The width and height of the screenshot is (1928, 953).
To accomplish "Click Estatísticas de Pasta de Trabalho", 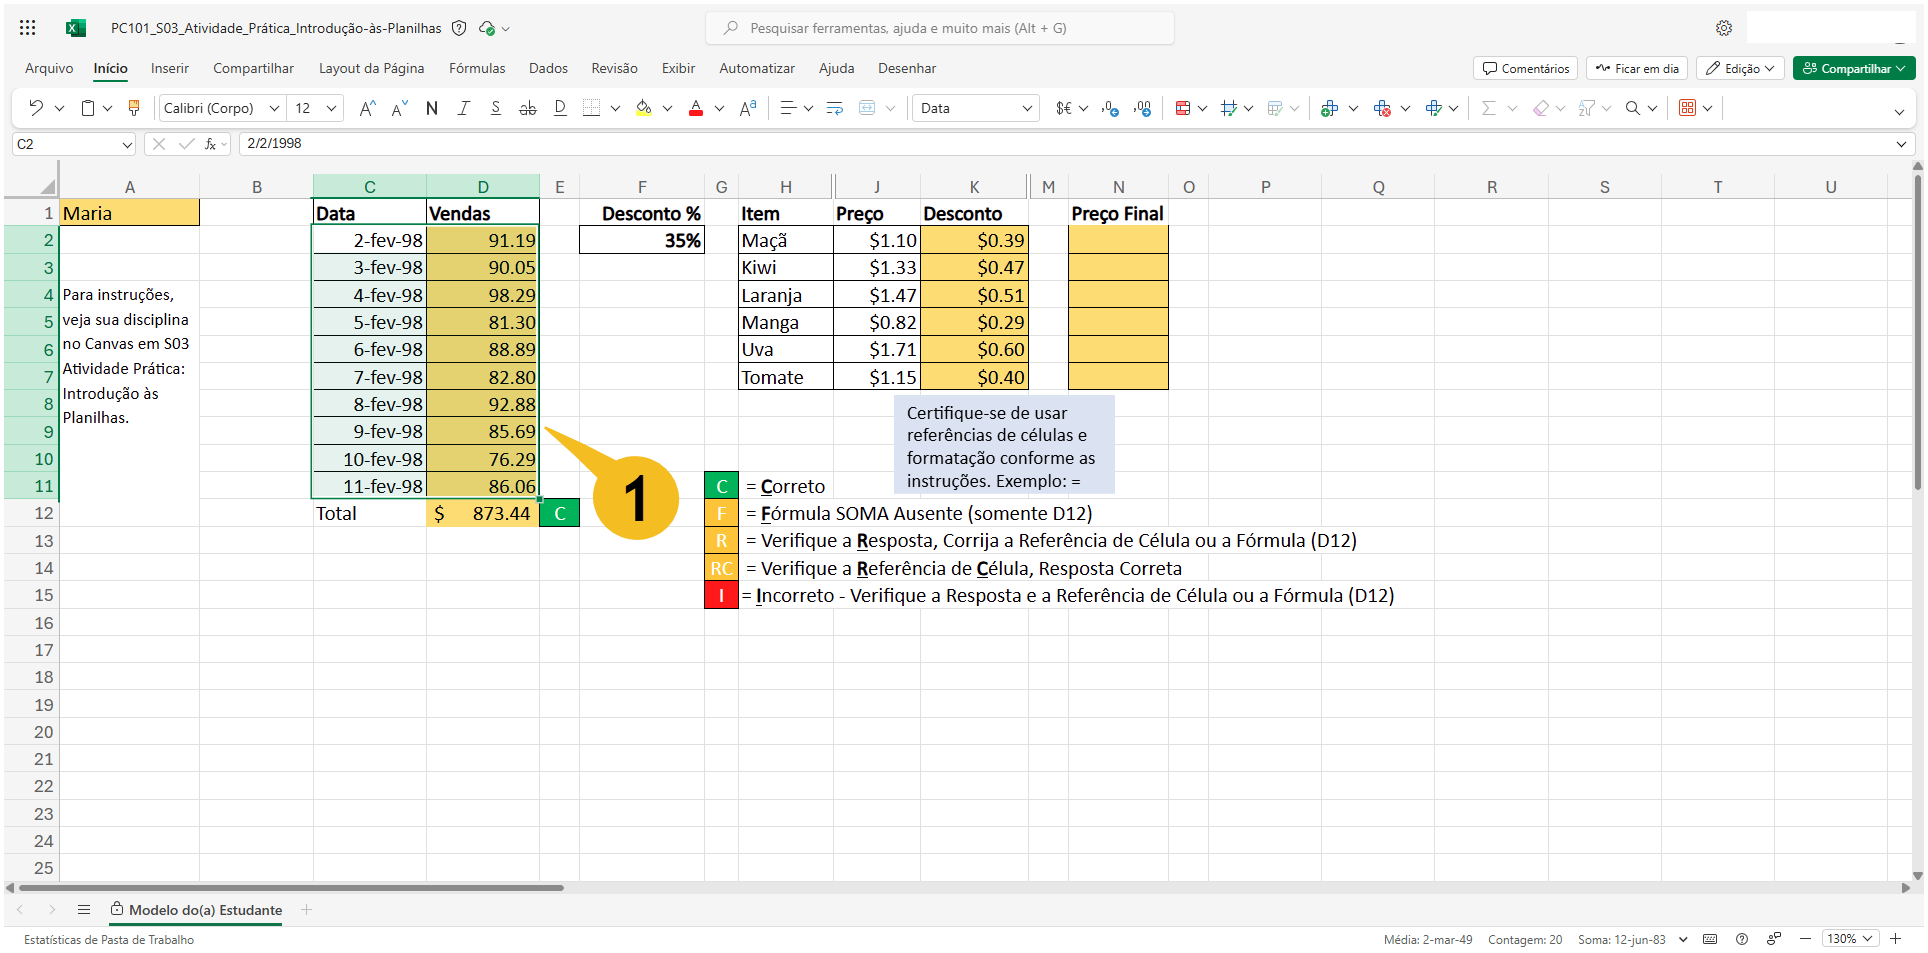I will click(x=109, y=940).
